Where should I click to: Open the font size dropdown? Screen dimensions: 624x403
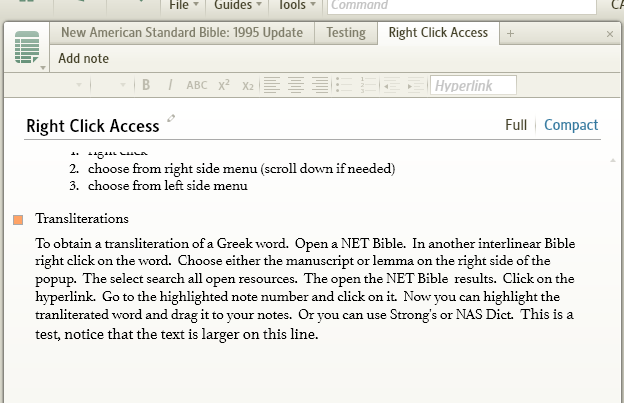click(123, 85)
